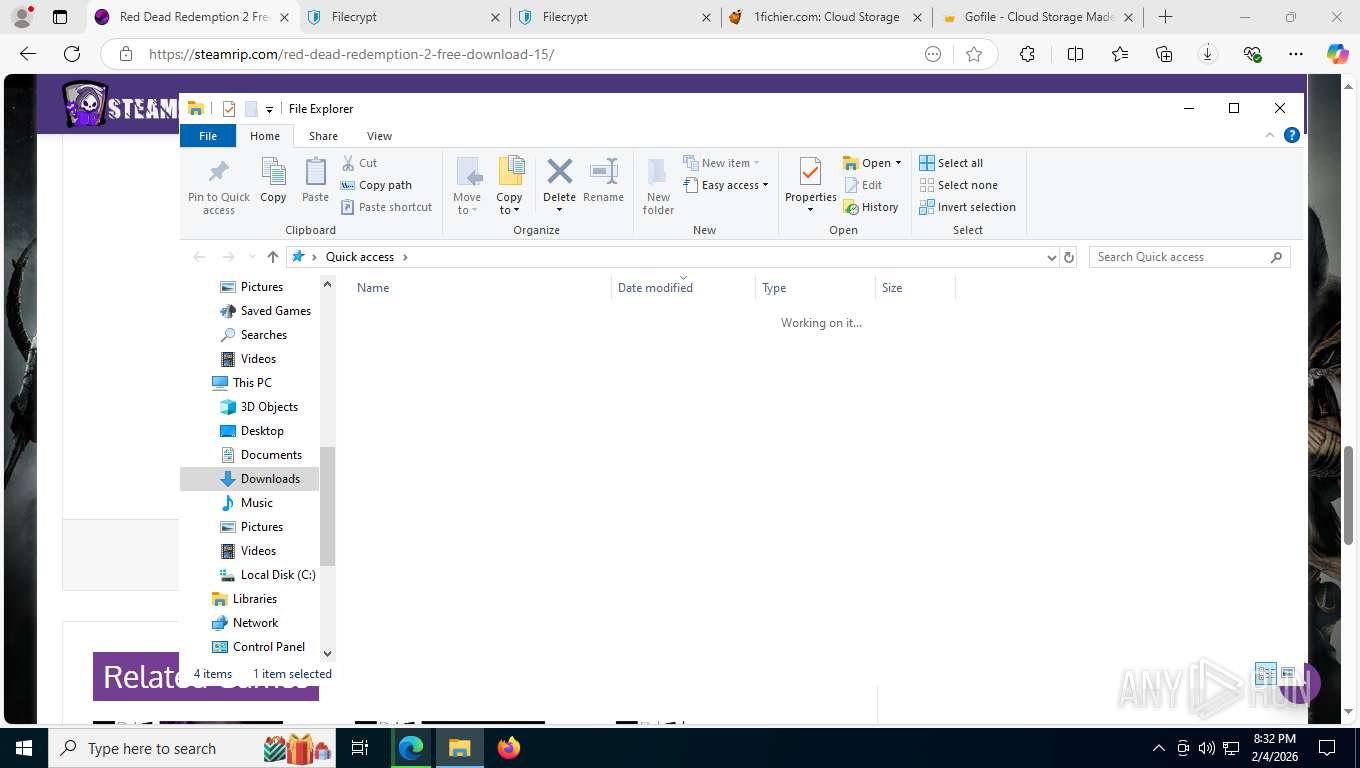Open the File ribbon tab
1360x768 pixels.
point(208,136)
